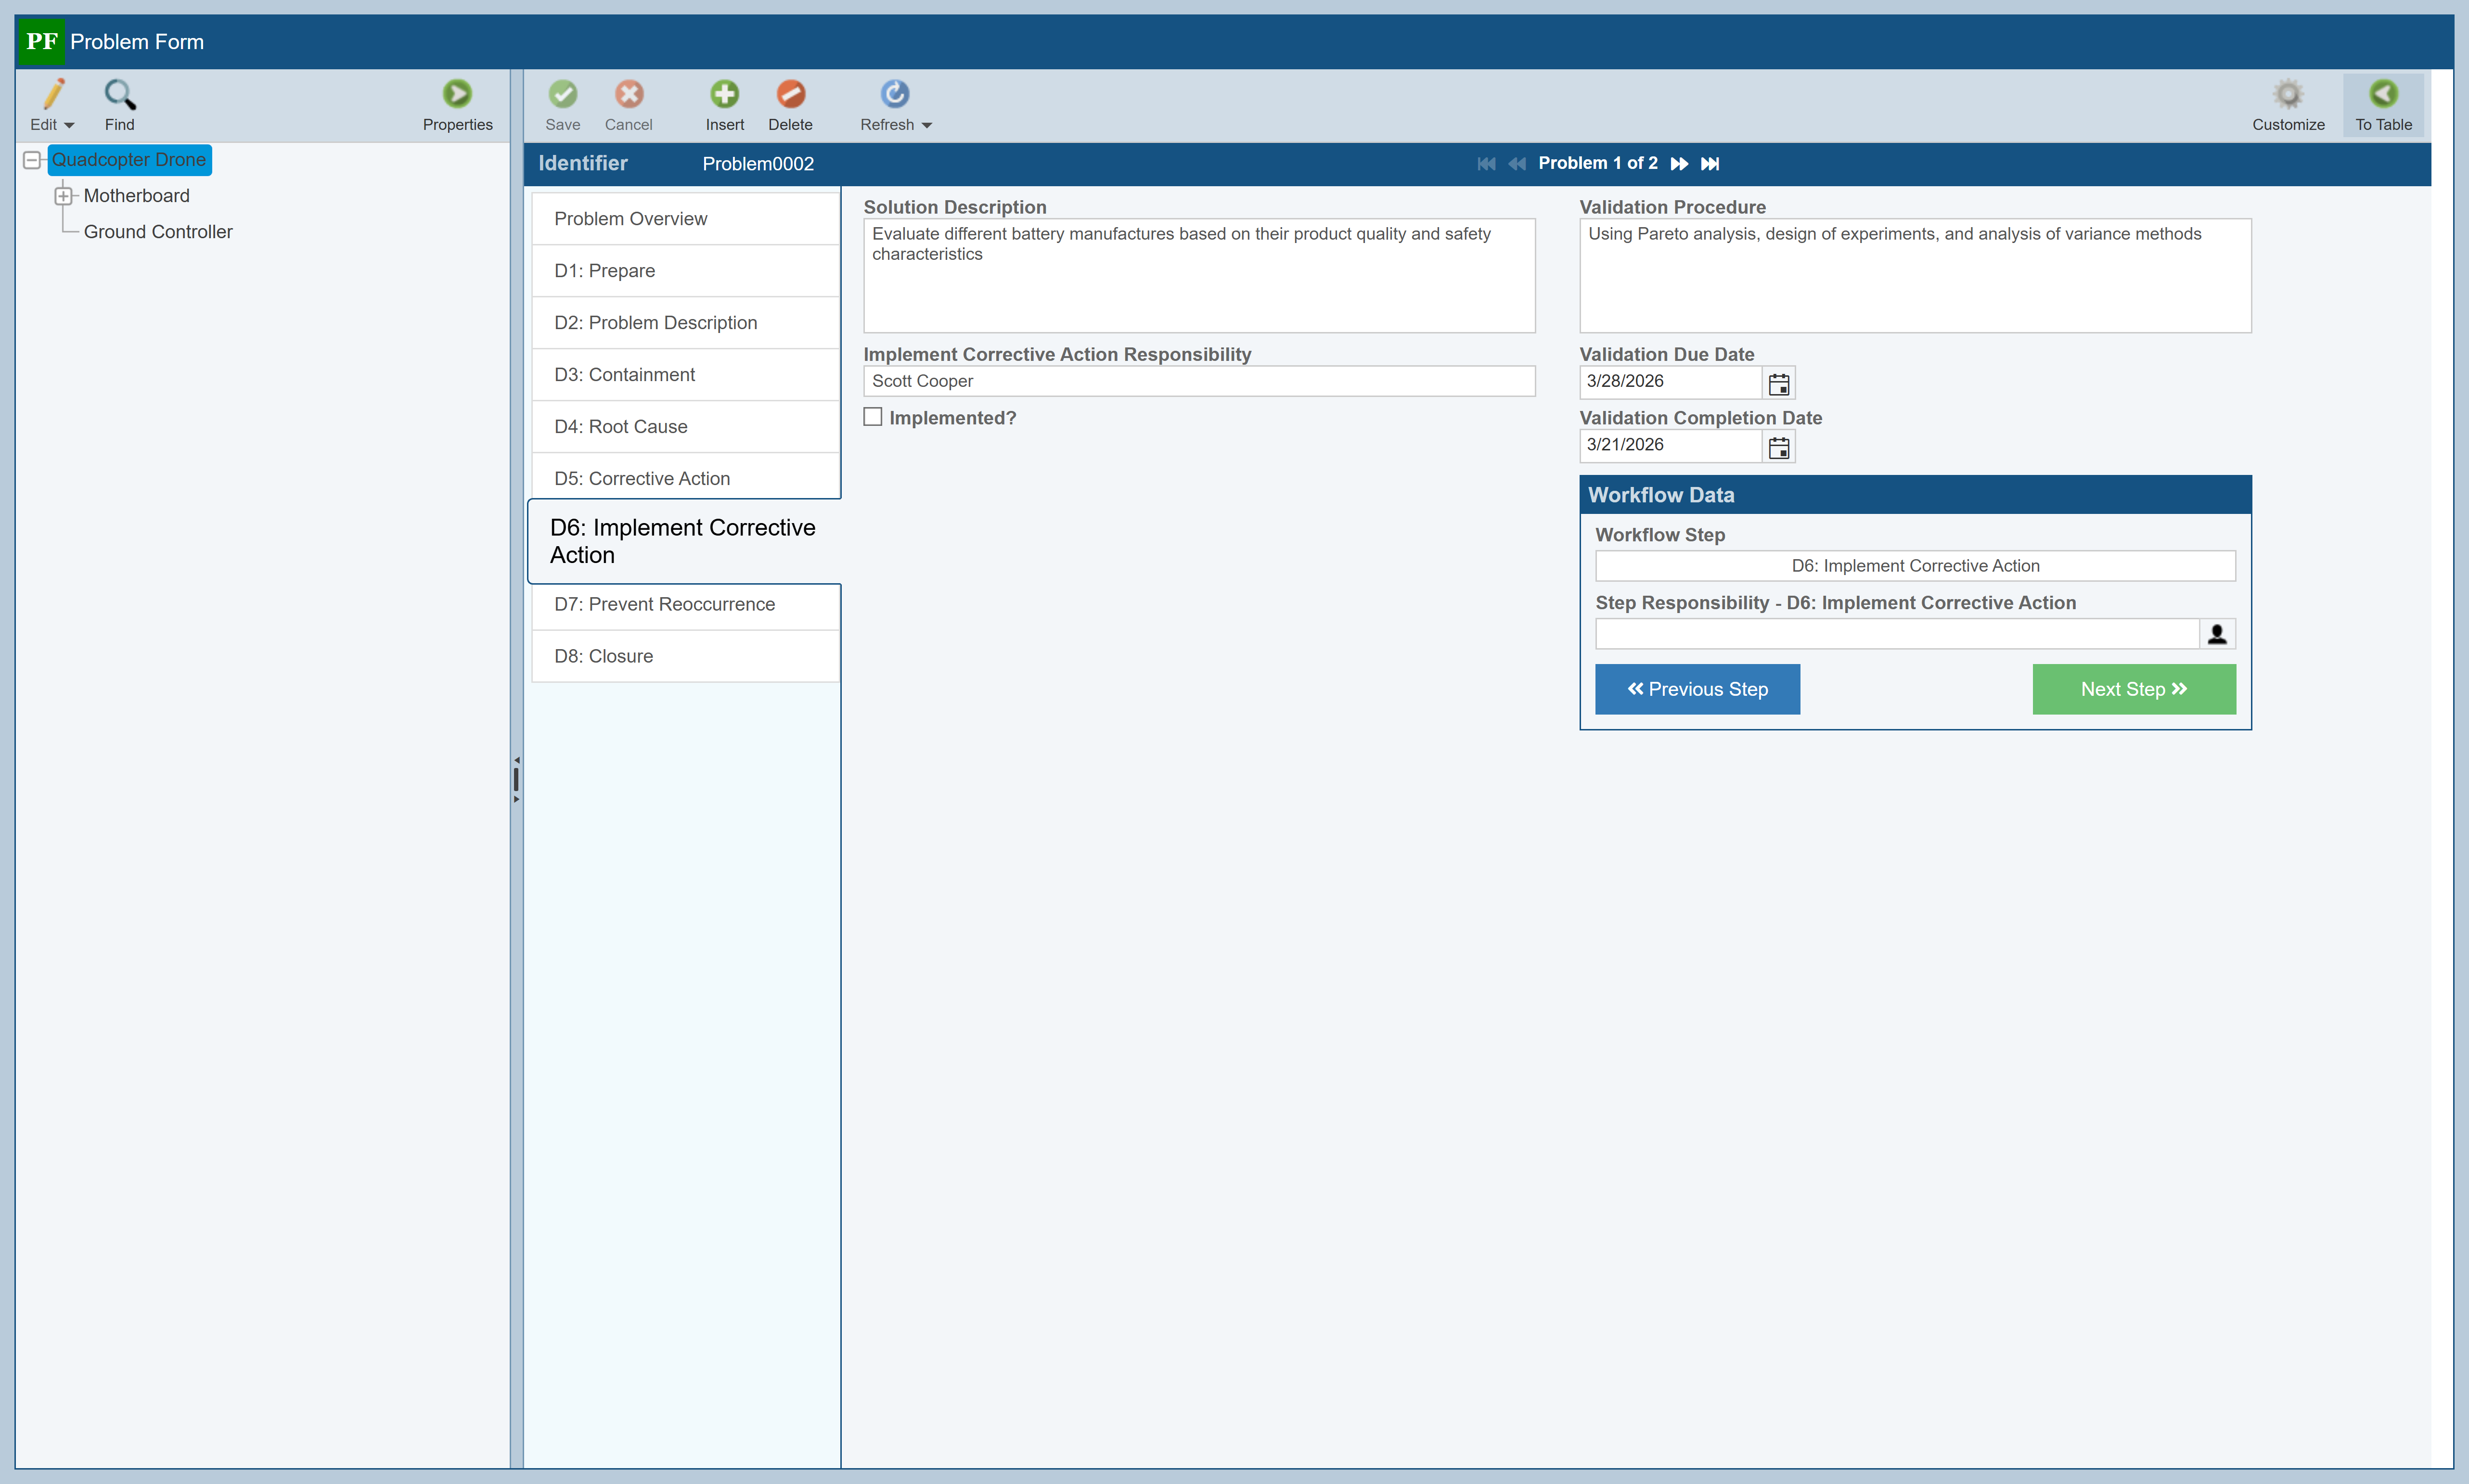Open the Edit dropdown menu
2469x1484 pixels.
(x=68, y=126)
